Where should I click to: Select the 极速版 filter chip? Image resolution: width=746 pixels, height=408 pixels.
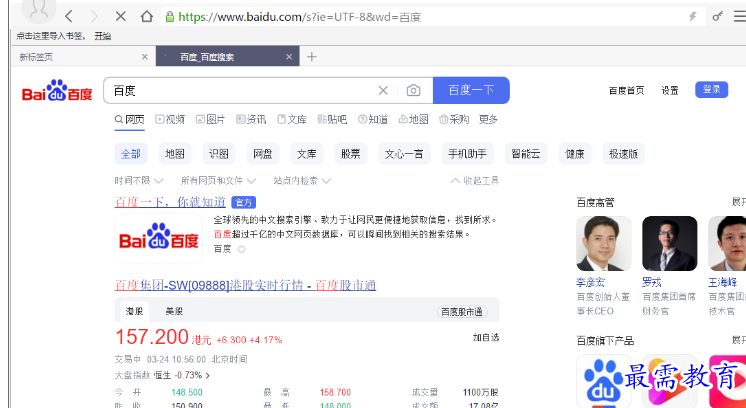point(624,154)
